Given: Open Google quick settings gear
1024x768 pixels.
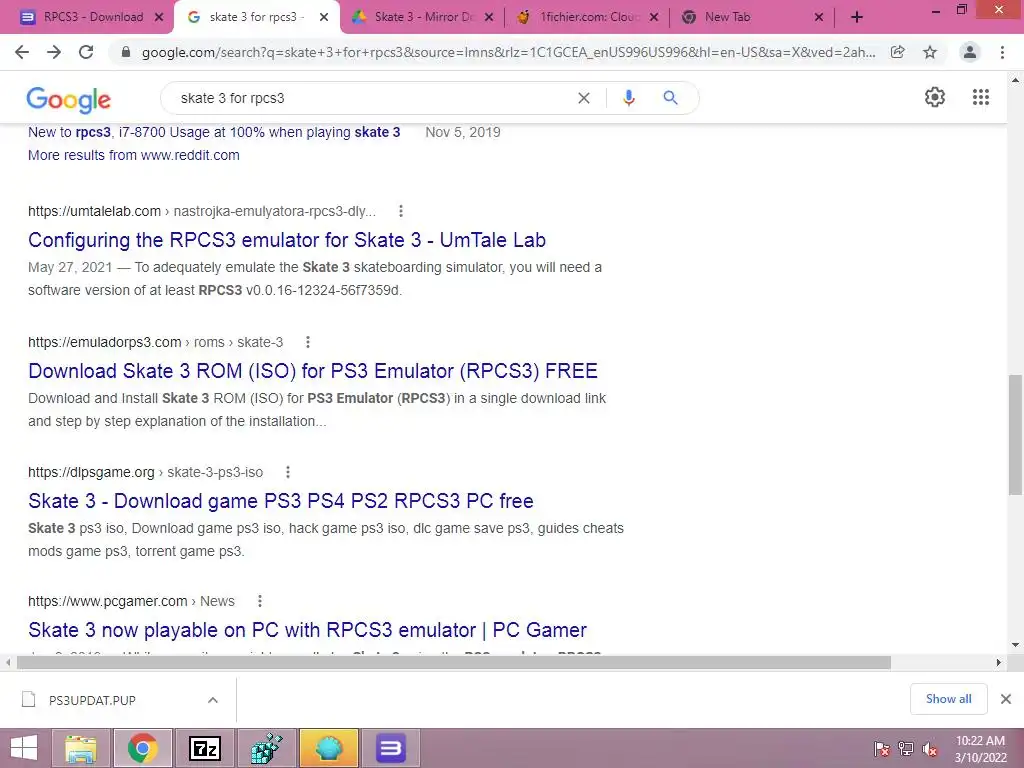Looking at the screenshot, I should [935, 97].
